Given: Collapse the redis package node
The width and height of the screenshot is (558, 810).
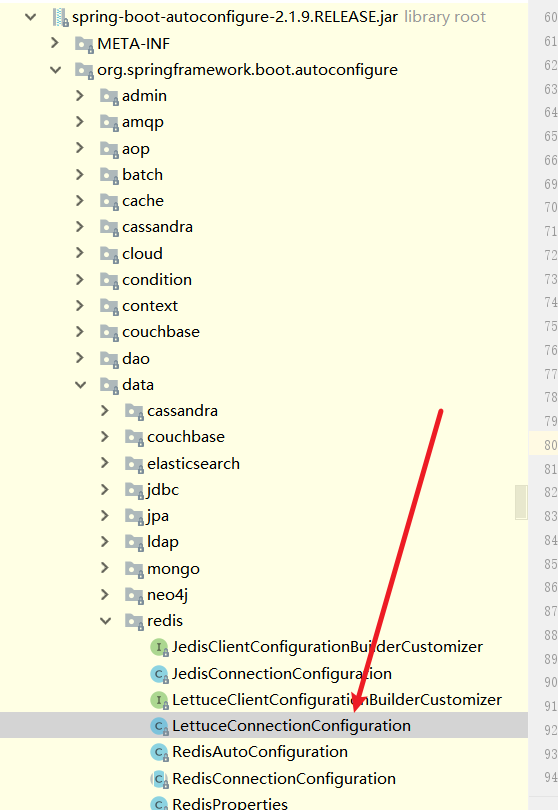Looking at the screenshot, I should click(105, 621).
